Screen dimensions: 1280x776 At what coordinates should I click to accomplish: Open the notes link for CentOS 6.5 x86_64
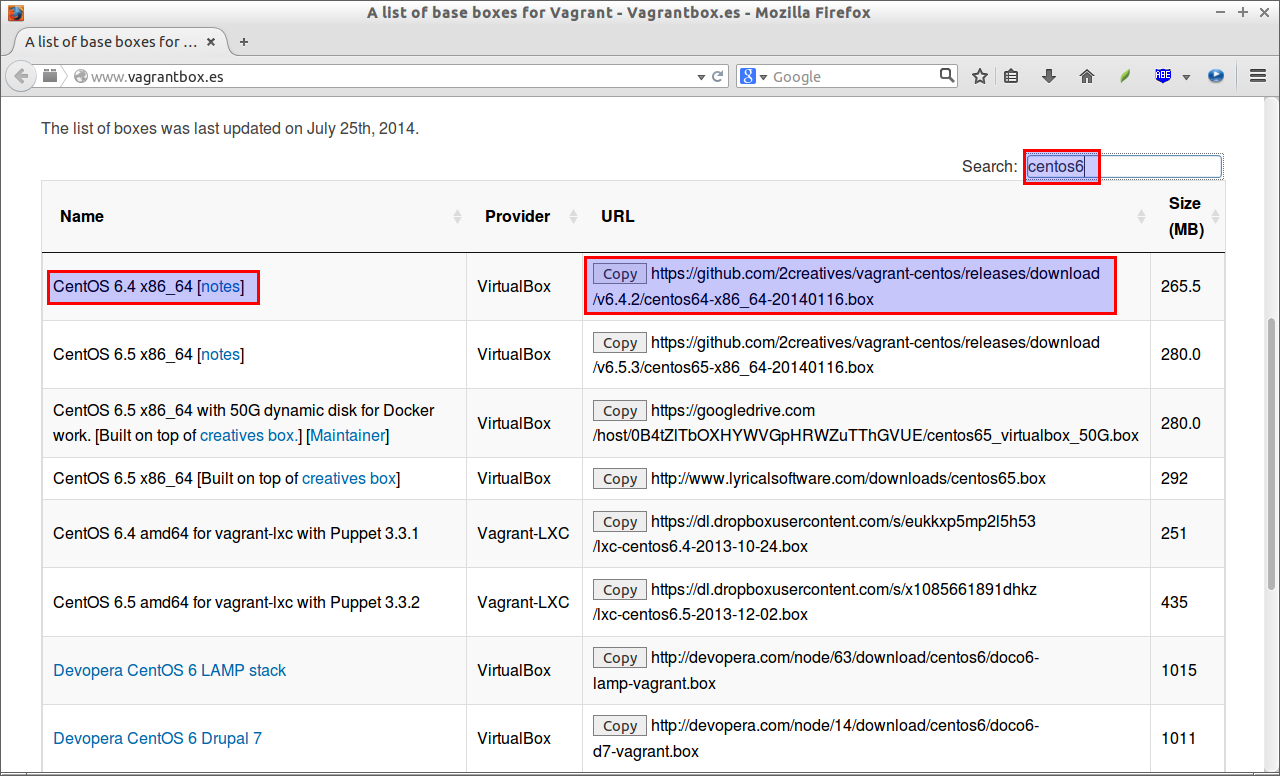coord(221,354)
